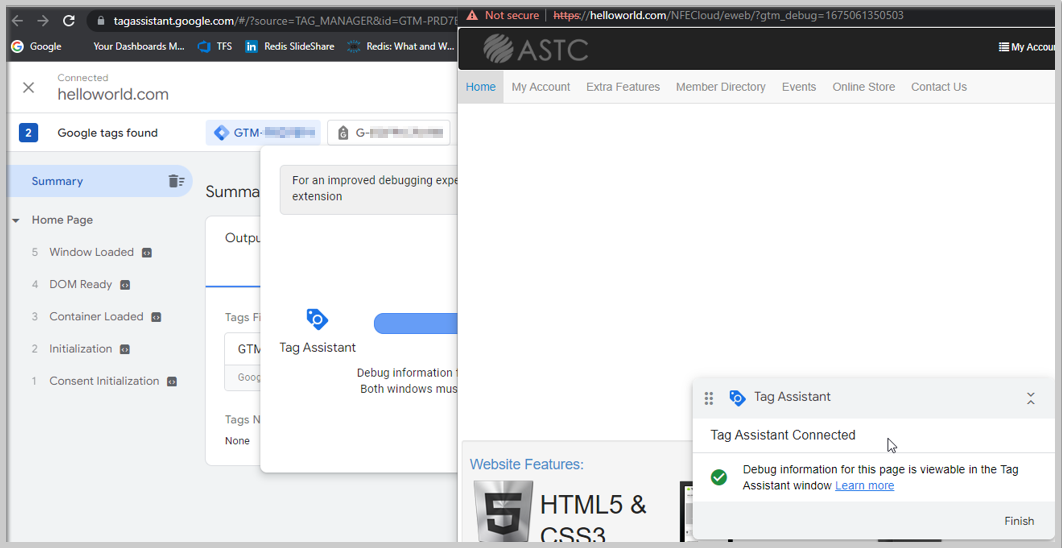Click the code icon beside Window Loaded

(146, 253)
